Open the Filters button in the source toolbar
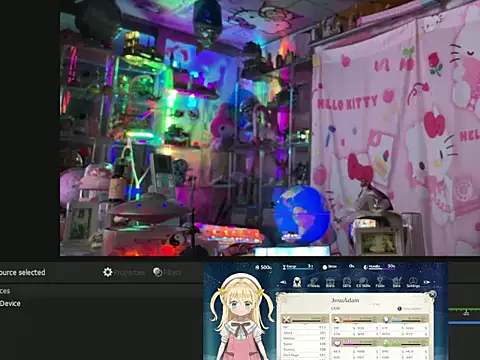The image size is (480, 360). [167, 272]
